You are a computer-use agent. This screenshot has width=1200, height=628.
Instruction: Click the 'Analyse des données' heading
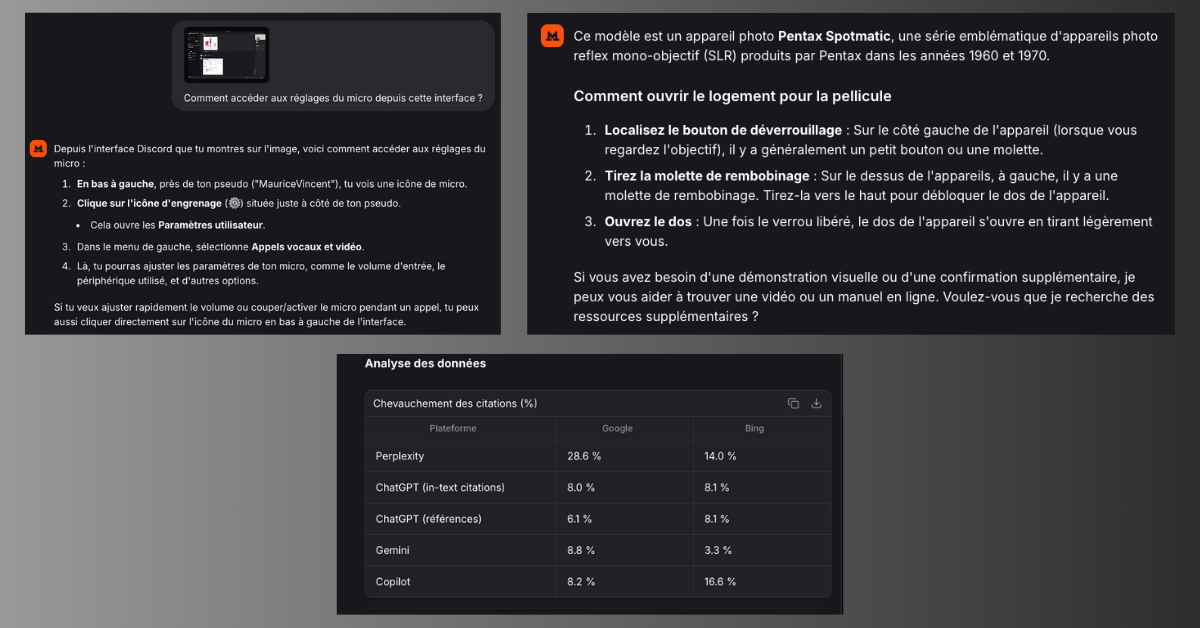(425, 364)
